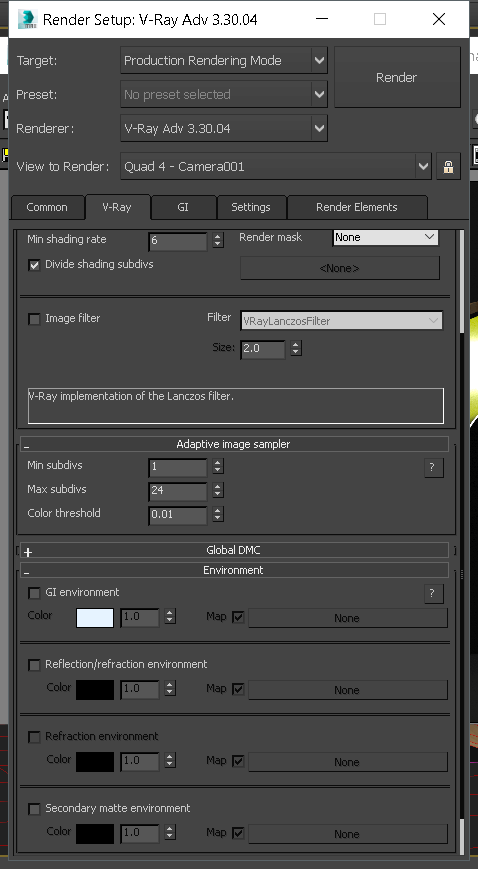Enable Refraction environment checkbox
Screen dimensions: 478x869
pos(34,737)
